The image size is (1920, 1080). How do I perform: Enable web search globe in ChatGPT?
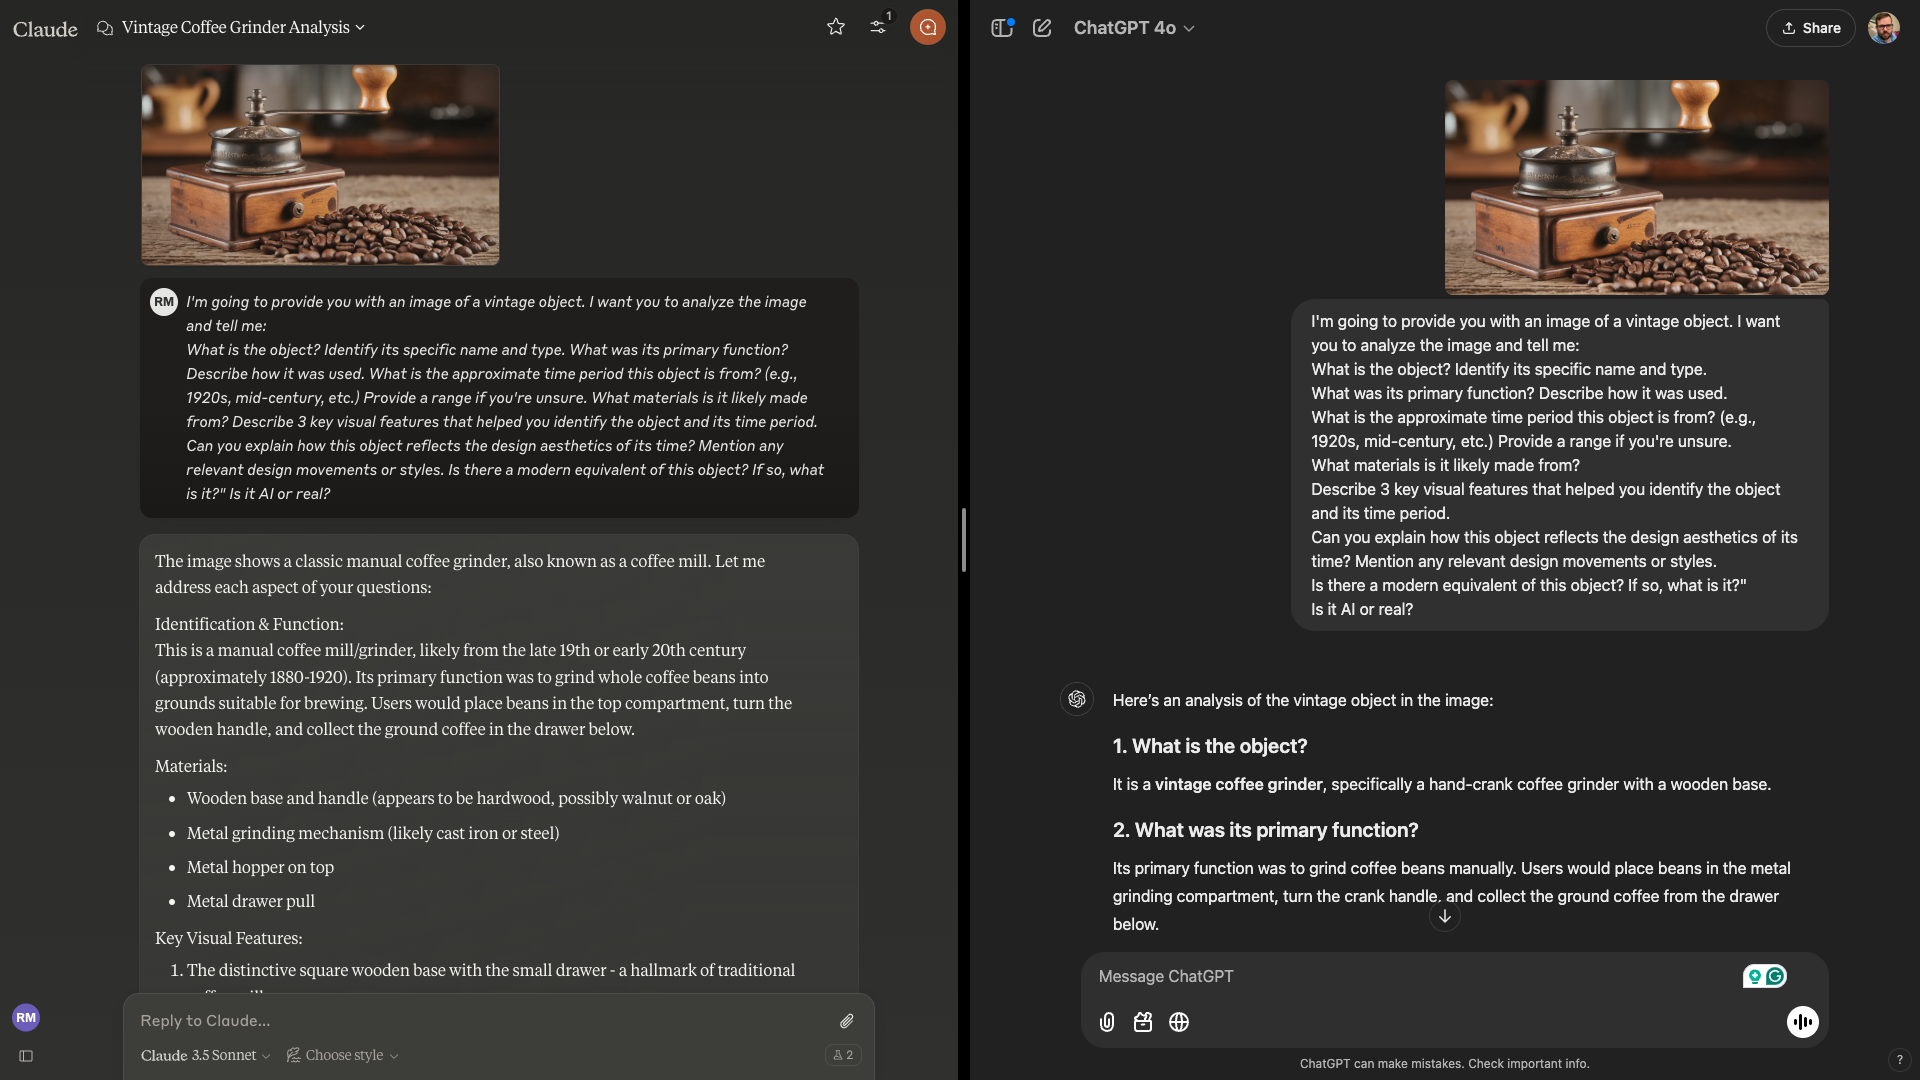point(1179,1022)
